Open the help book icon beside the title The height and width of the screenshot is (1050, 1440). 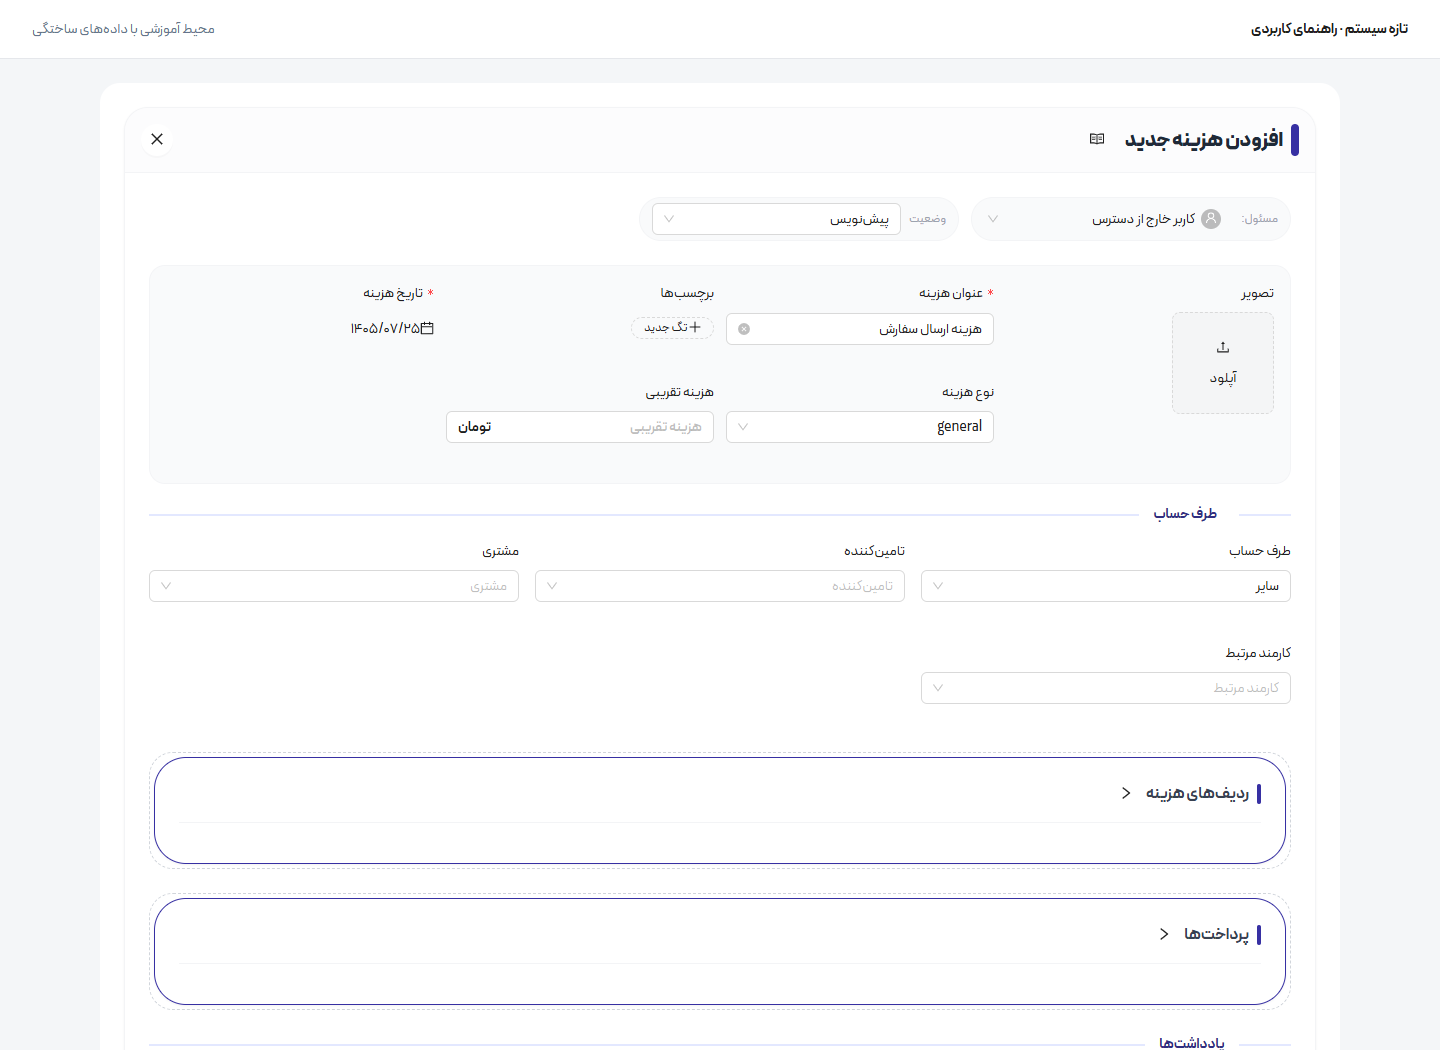tap(1097, 139)
